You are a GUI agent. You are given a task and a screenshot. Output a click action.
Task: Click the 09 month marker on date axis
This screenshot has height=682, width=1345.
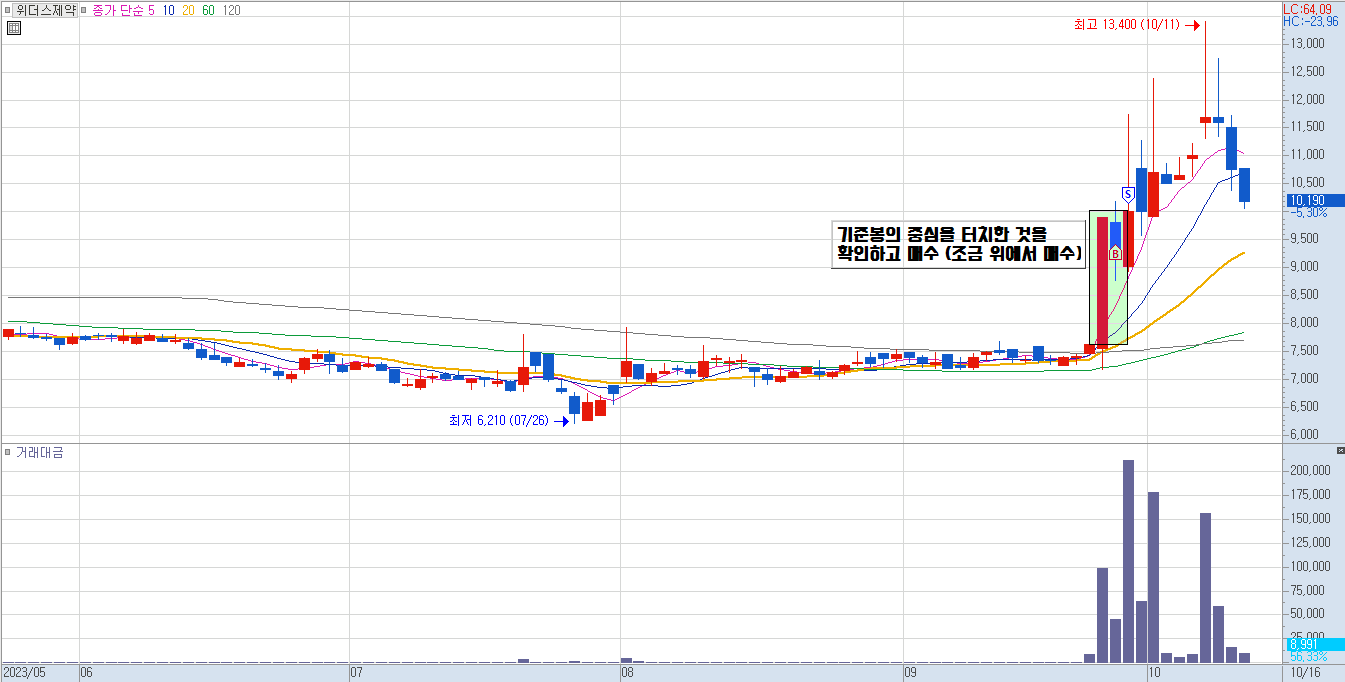(x=910, y=673)
